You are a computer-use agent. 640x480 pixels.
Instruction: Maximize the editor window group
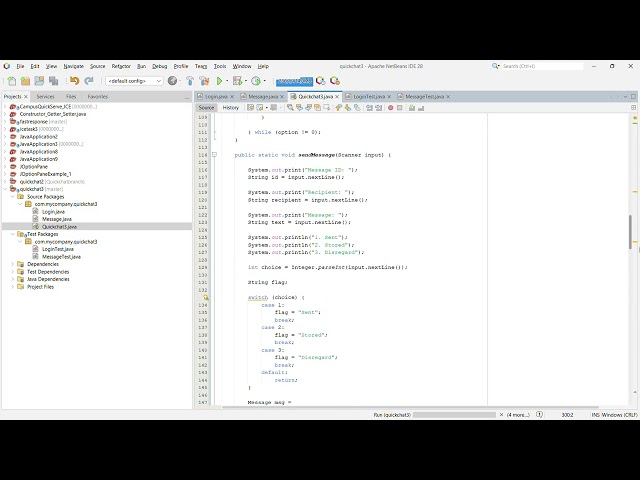click(x=633, y=97)
